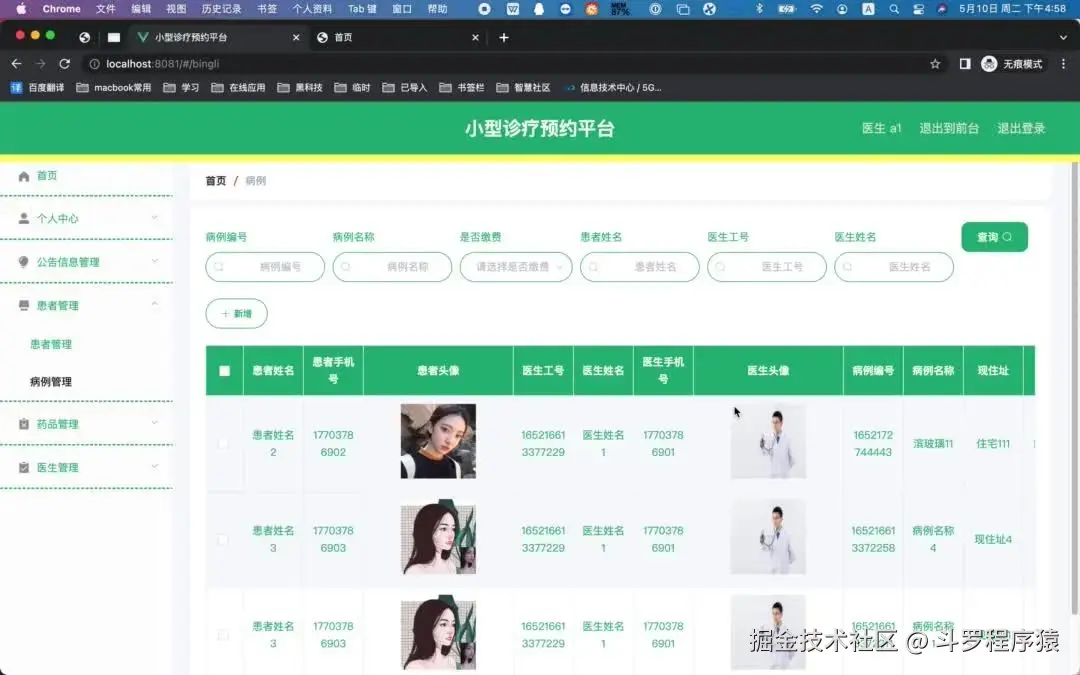Click the icon beside 医生管理
1080x675 pixels.
24,468
